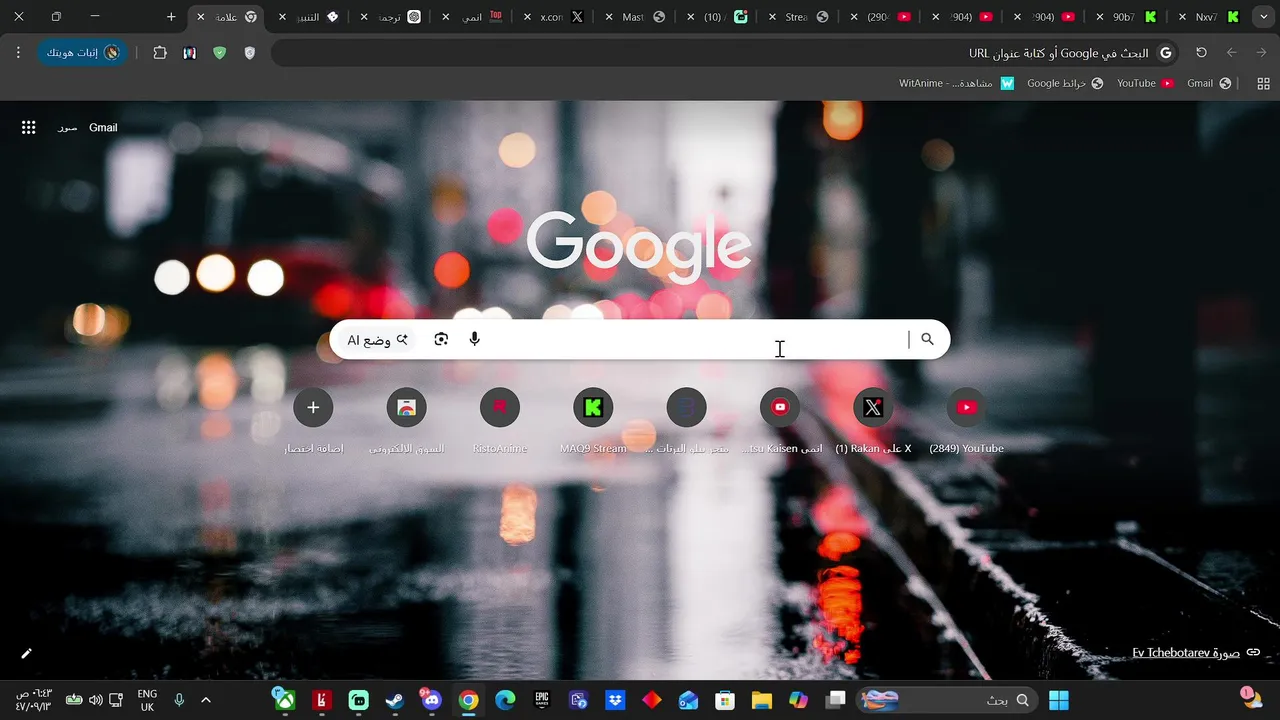
Task: Open the Chrome three-dot menu
Action: tap(18, 53)
